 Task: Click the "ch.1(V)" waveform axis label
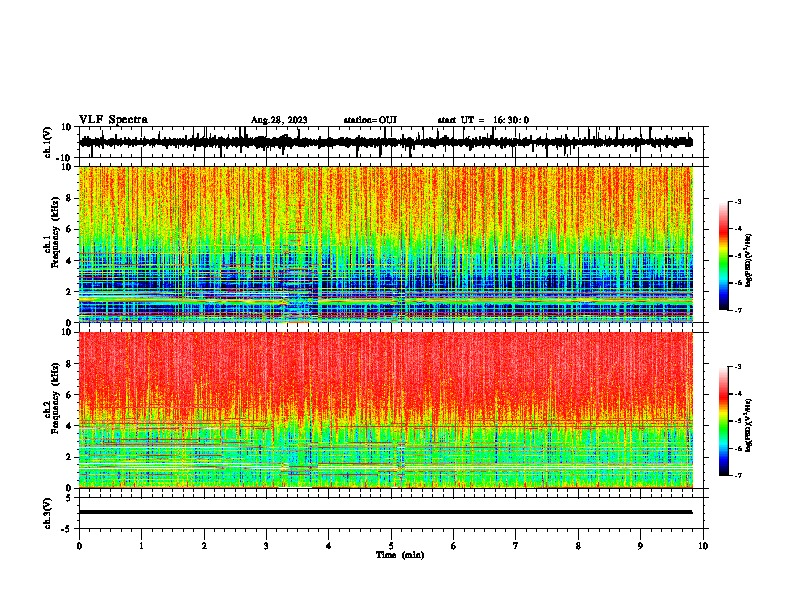[47, 142]
